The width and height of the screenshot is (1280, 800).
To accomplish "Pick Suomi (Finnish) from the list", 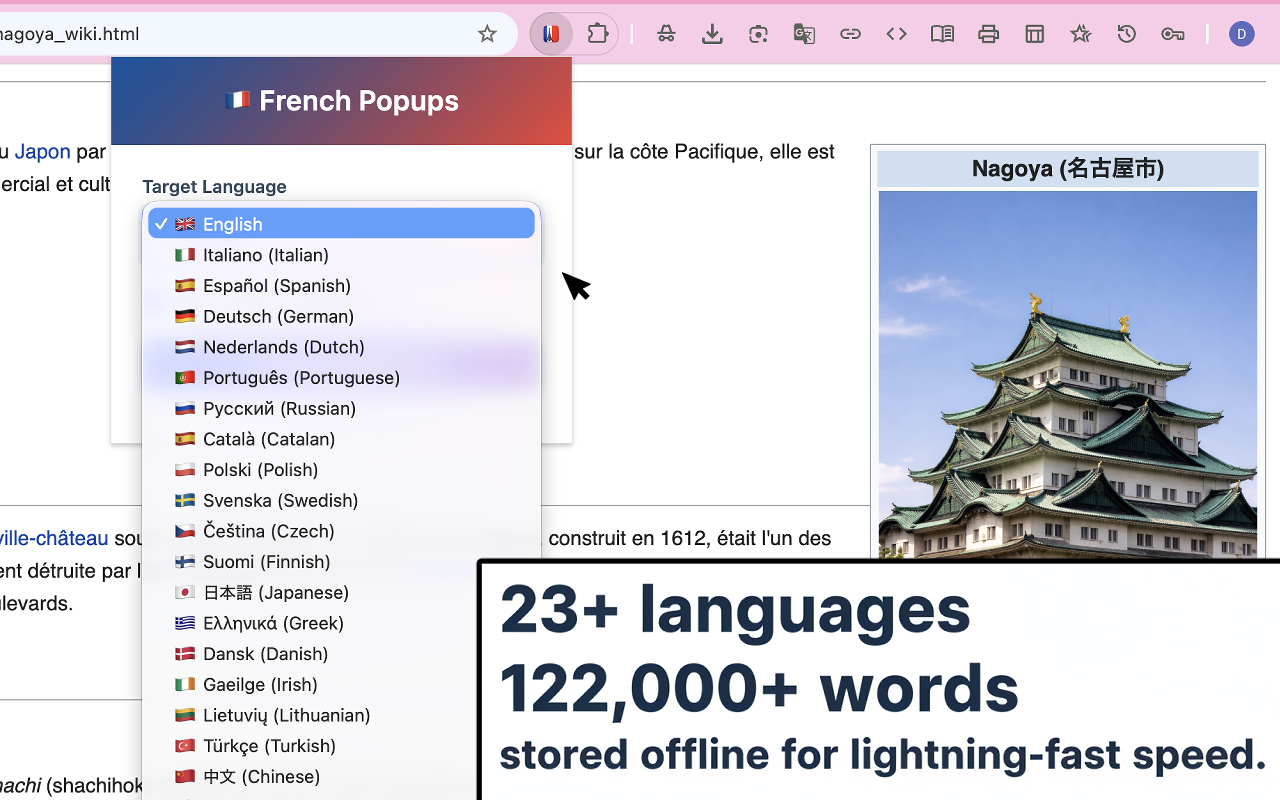I will click(341, 562).
